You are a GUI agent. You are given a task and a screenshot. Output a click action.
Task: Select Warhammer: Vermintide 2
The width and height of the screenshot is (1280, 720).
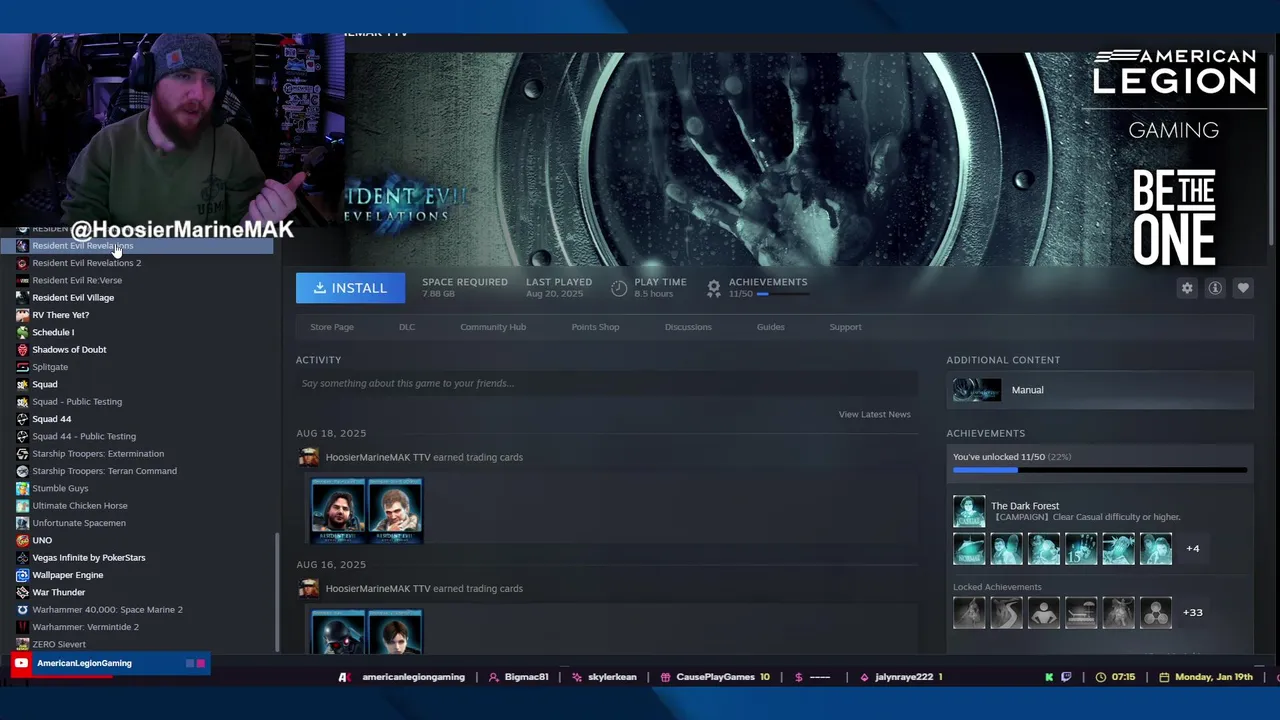(85, 627)
